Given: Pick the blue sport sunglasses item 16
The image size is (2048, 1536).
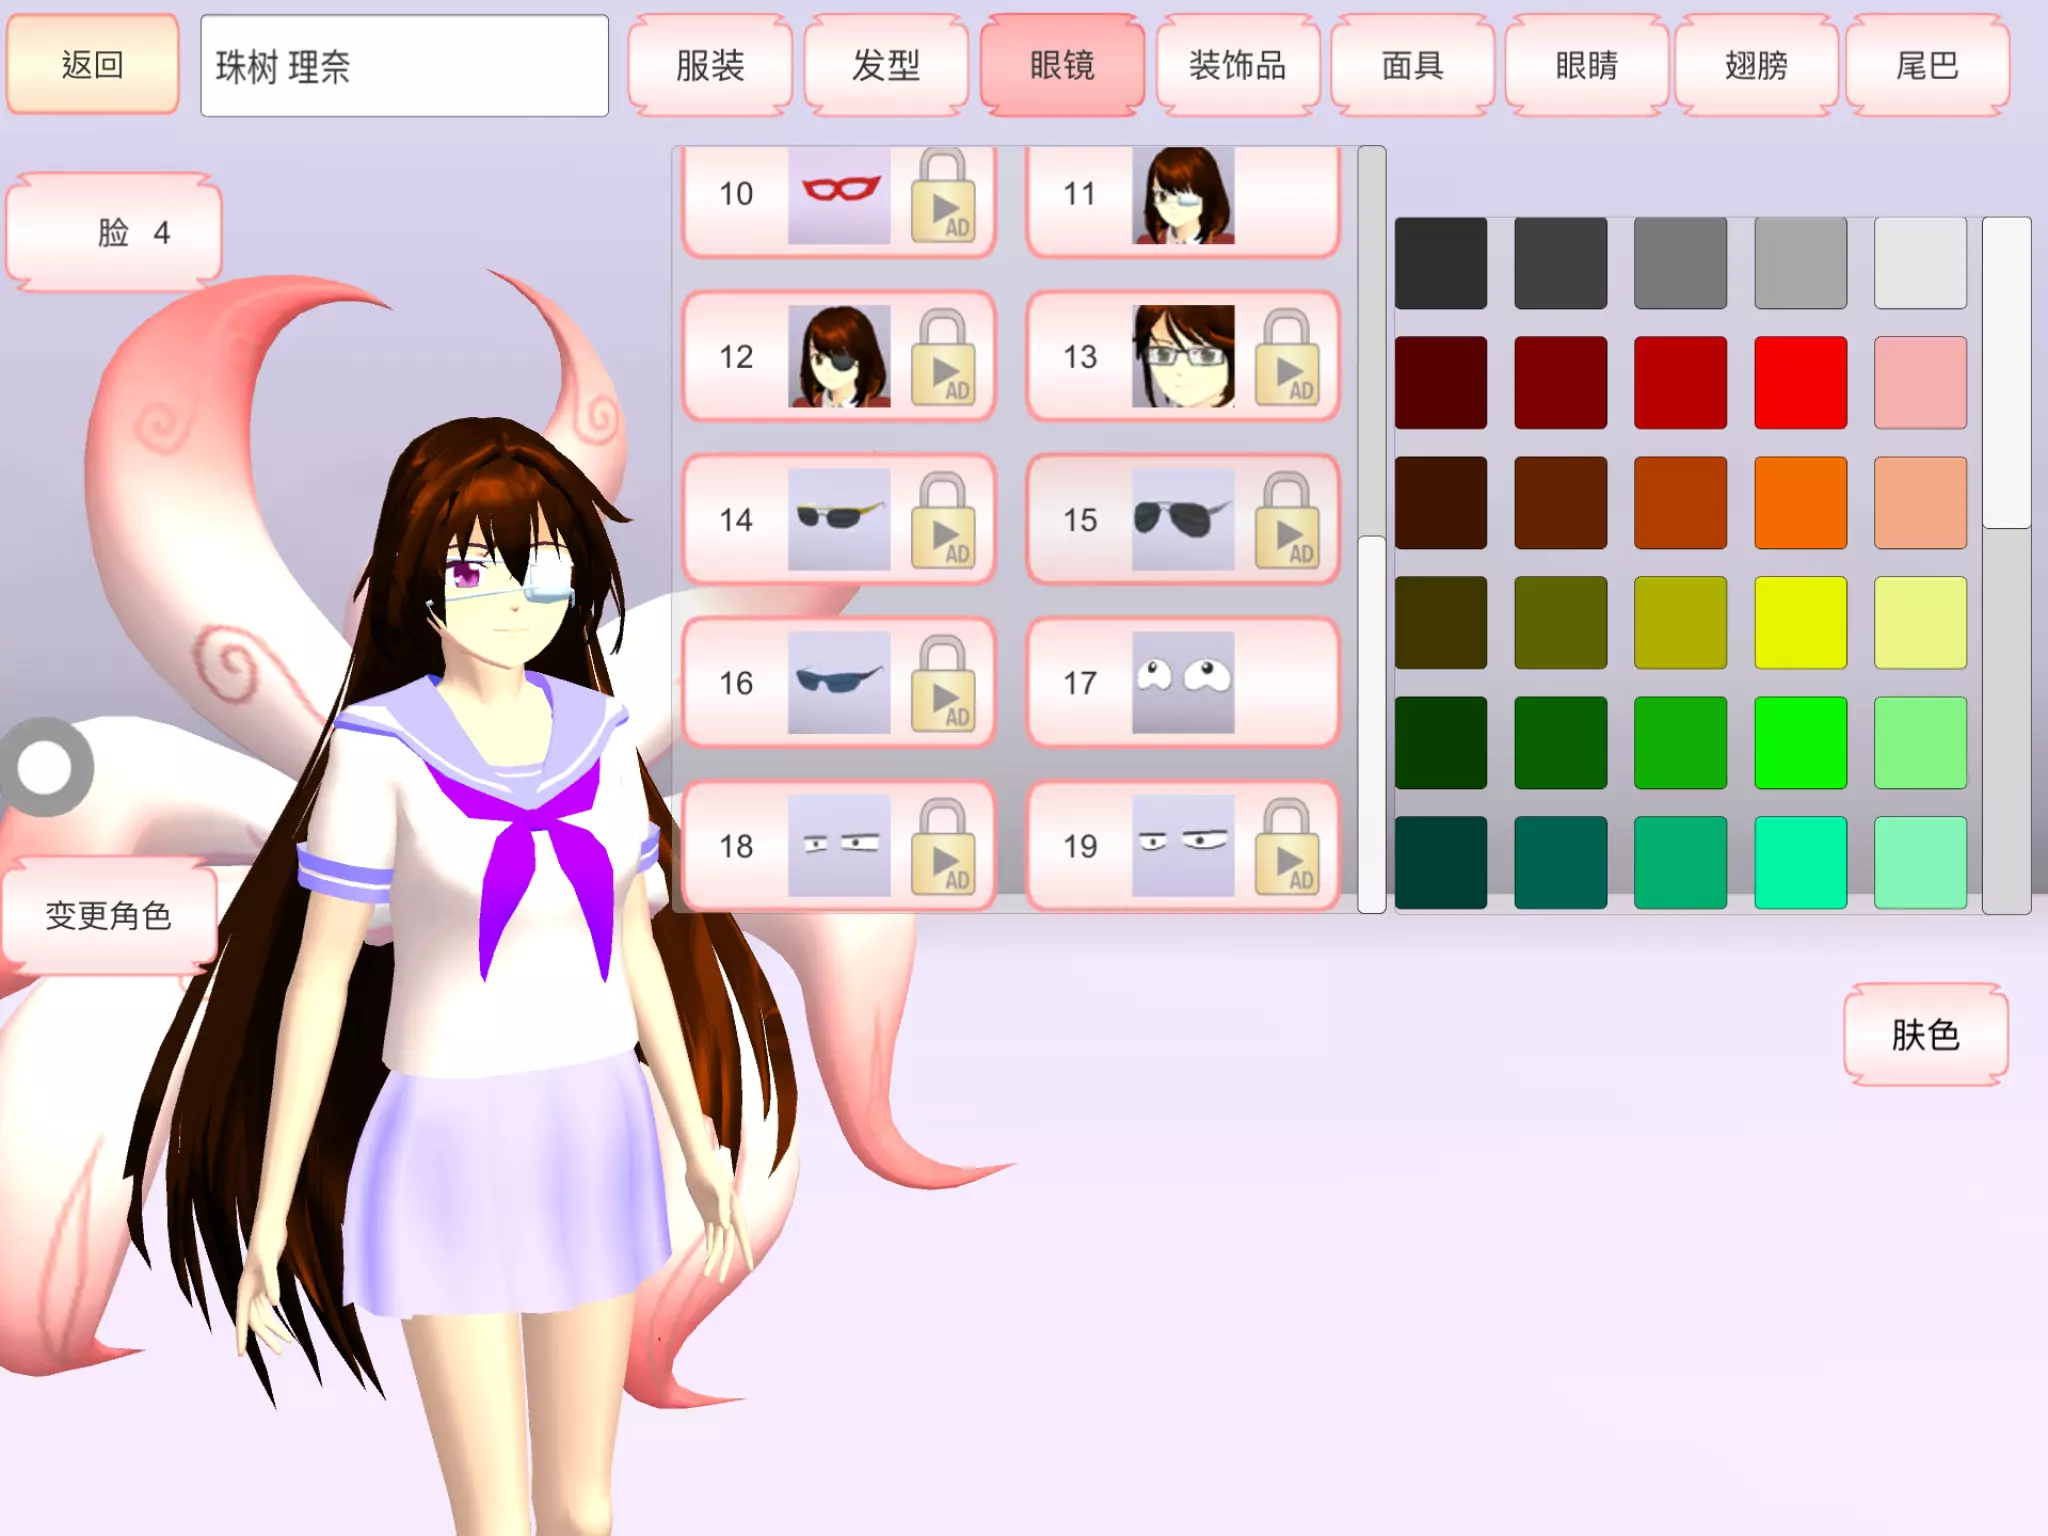Looking at the screenshot, I should point(838,683).
